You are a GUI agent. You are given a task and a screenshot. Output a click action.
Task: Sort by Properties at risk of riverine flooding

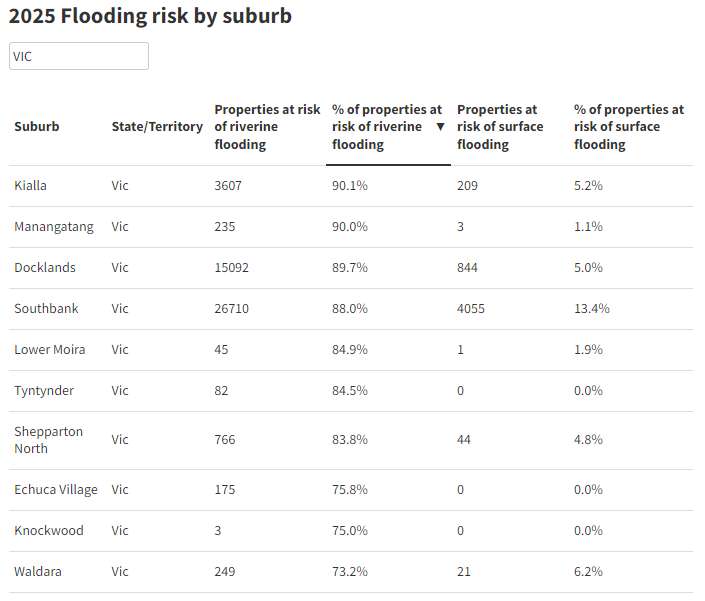[267, 127]
